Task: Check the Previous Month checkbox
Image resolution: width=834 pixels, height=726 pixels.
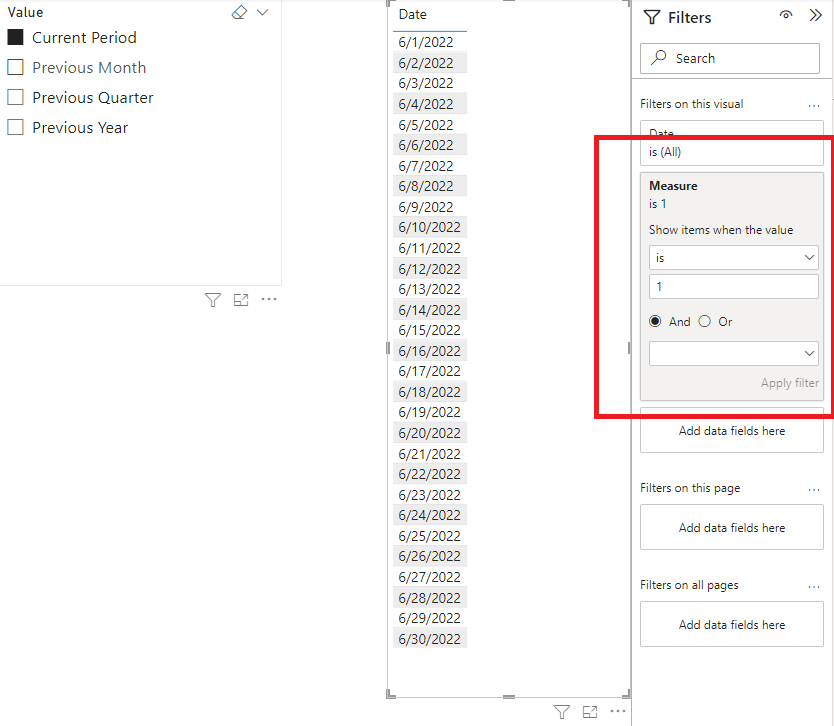Action: tap(15, 67)
